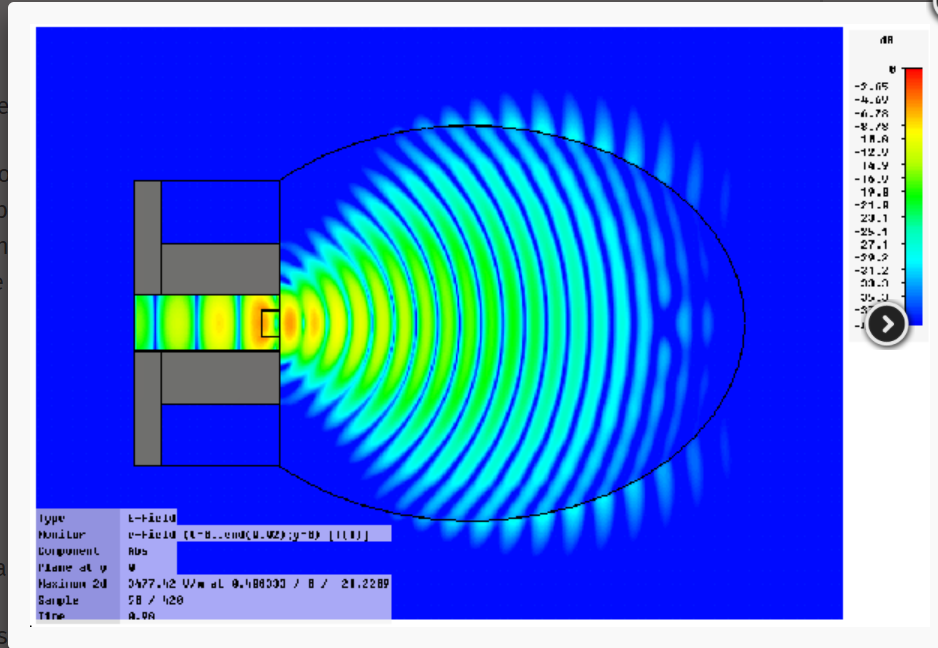Click the next image arrow button
The width and height of the screenshot is (938, 648).
click(886, 324)
